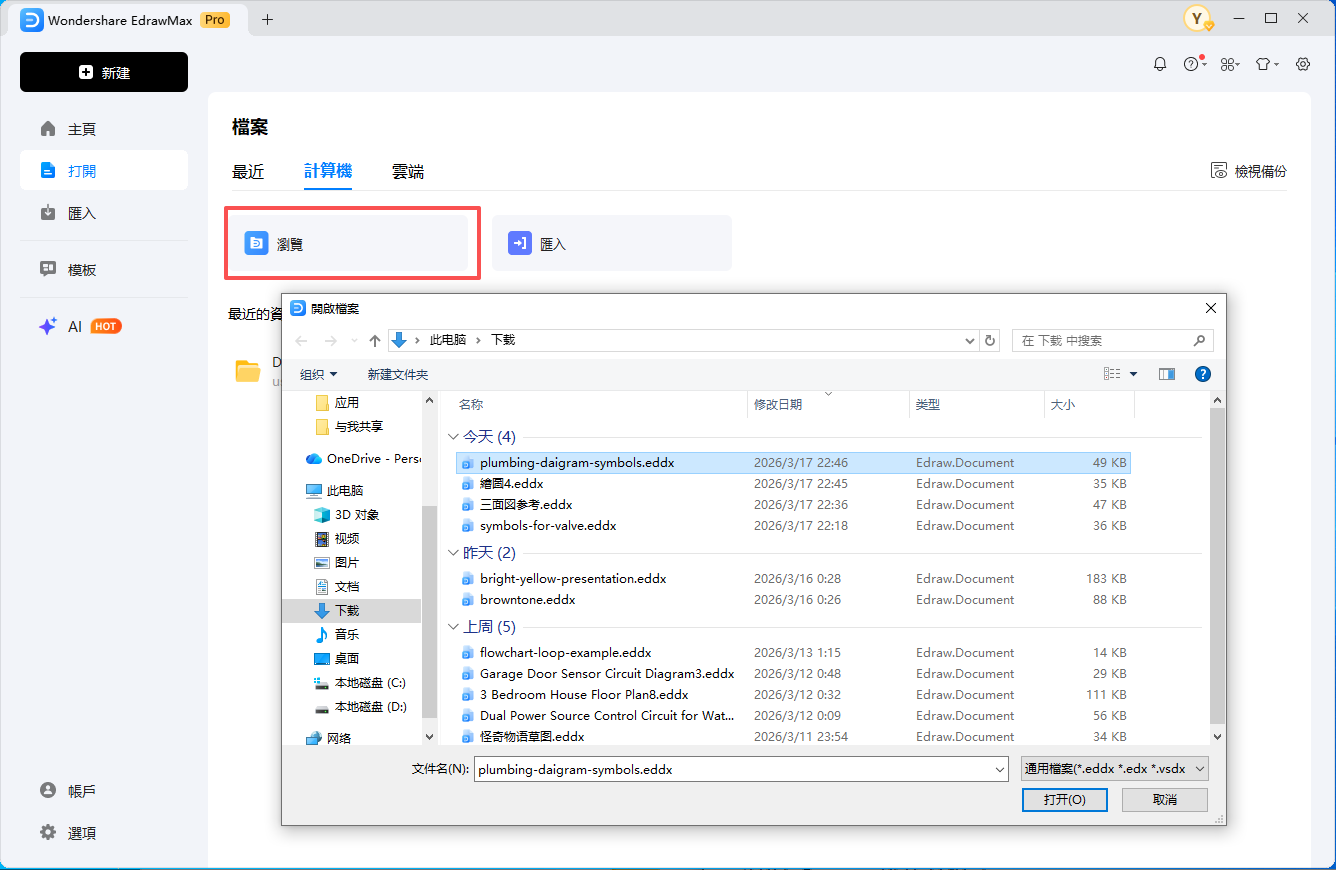The height and width of the screenshot is (870, 1336).
Task: Open the help question mark icon
Action: [x=1191, y=64]
